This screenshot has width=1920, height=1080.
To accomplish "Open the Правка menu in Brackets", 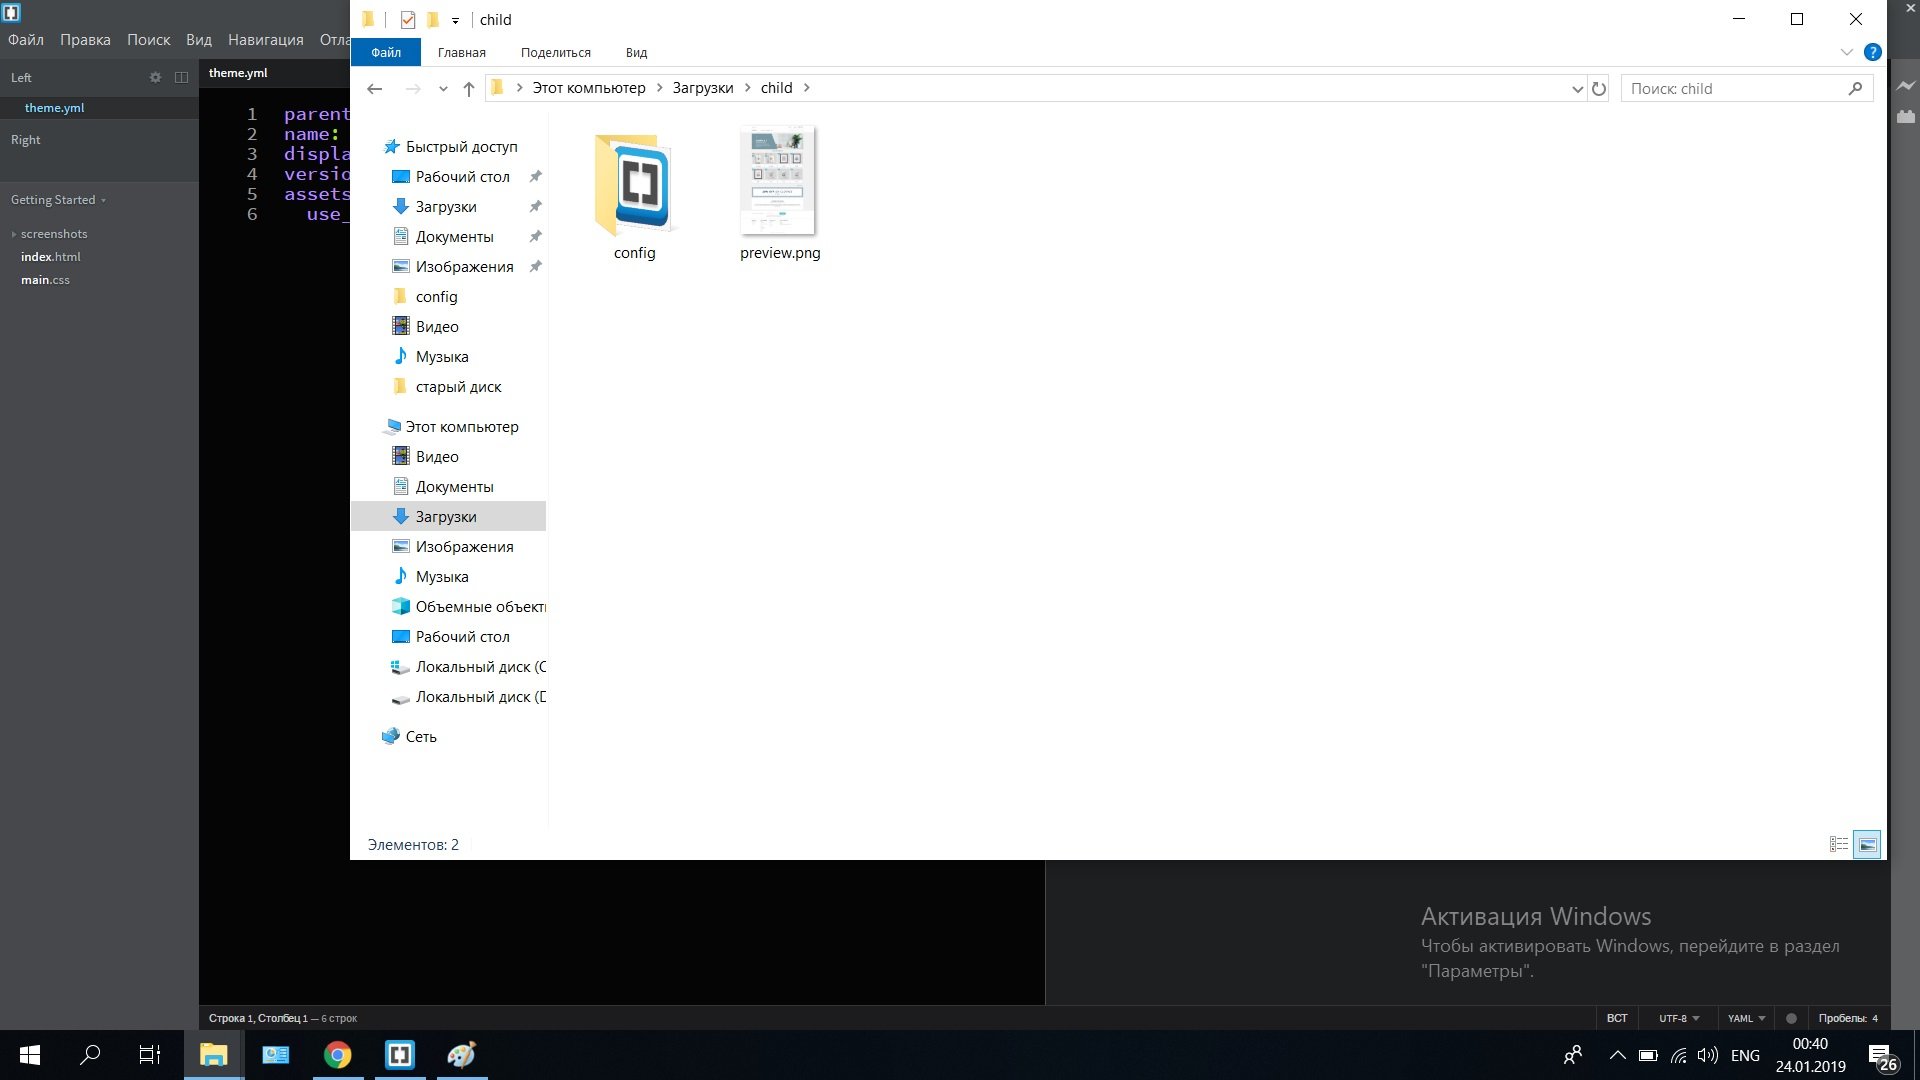I will [85, 40].
